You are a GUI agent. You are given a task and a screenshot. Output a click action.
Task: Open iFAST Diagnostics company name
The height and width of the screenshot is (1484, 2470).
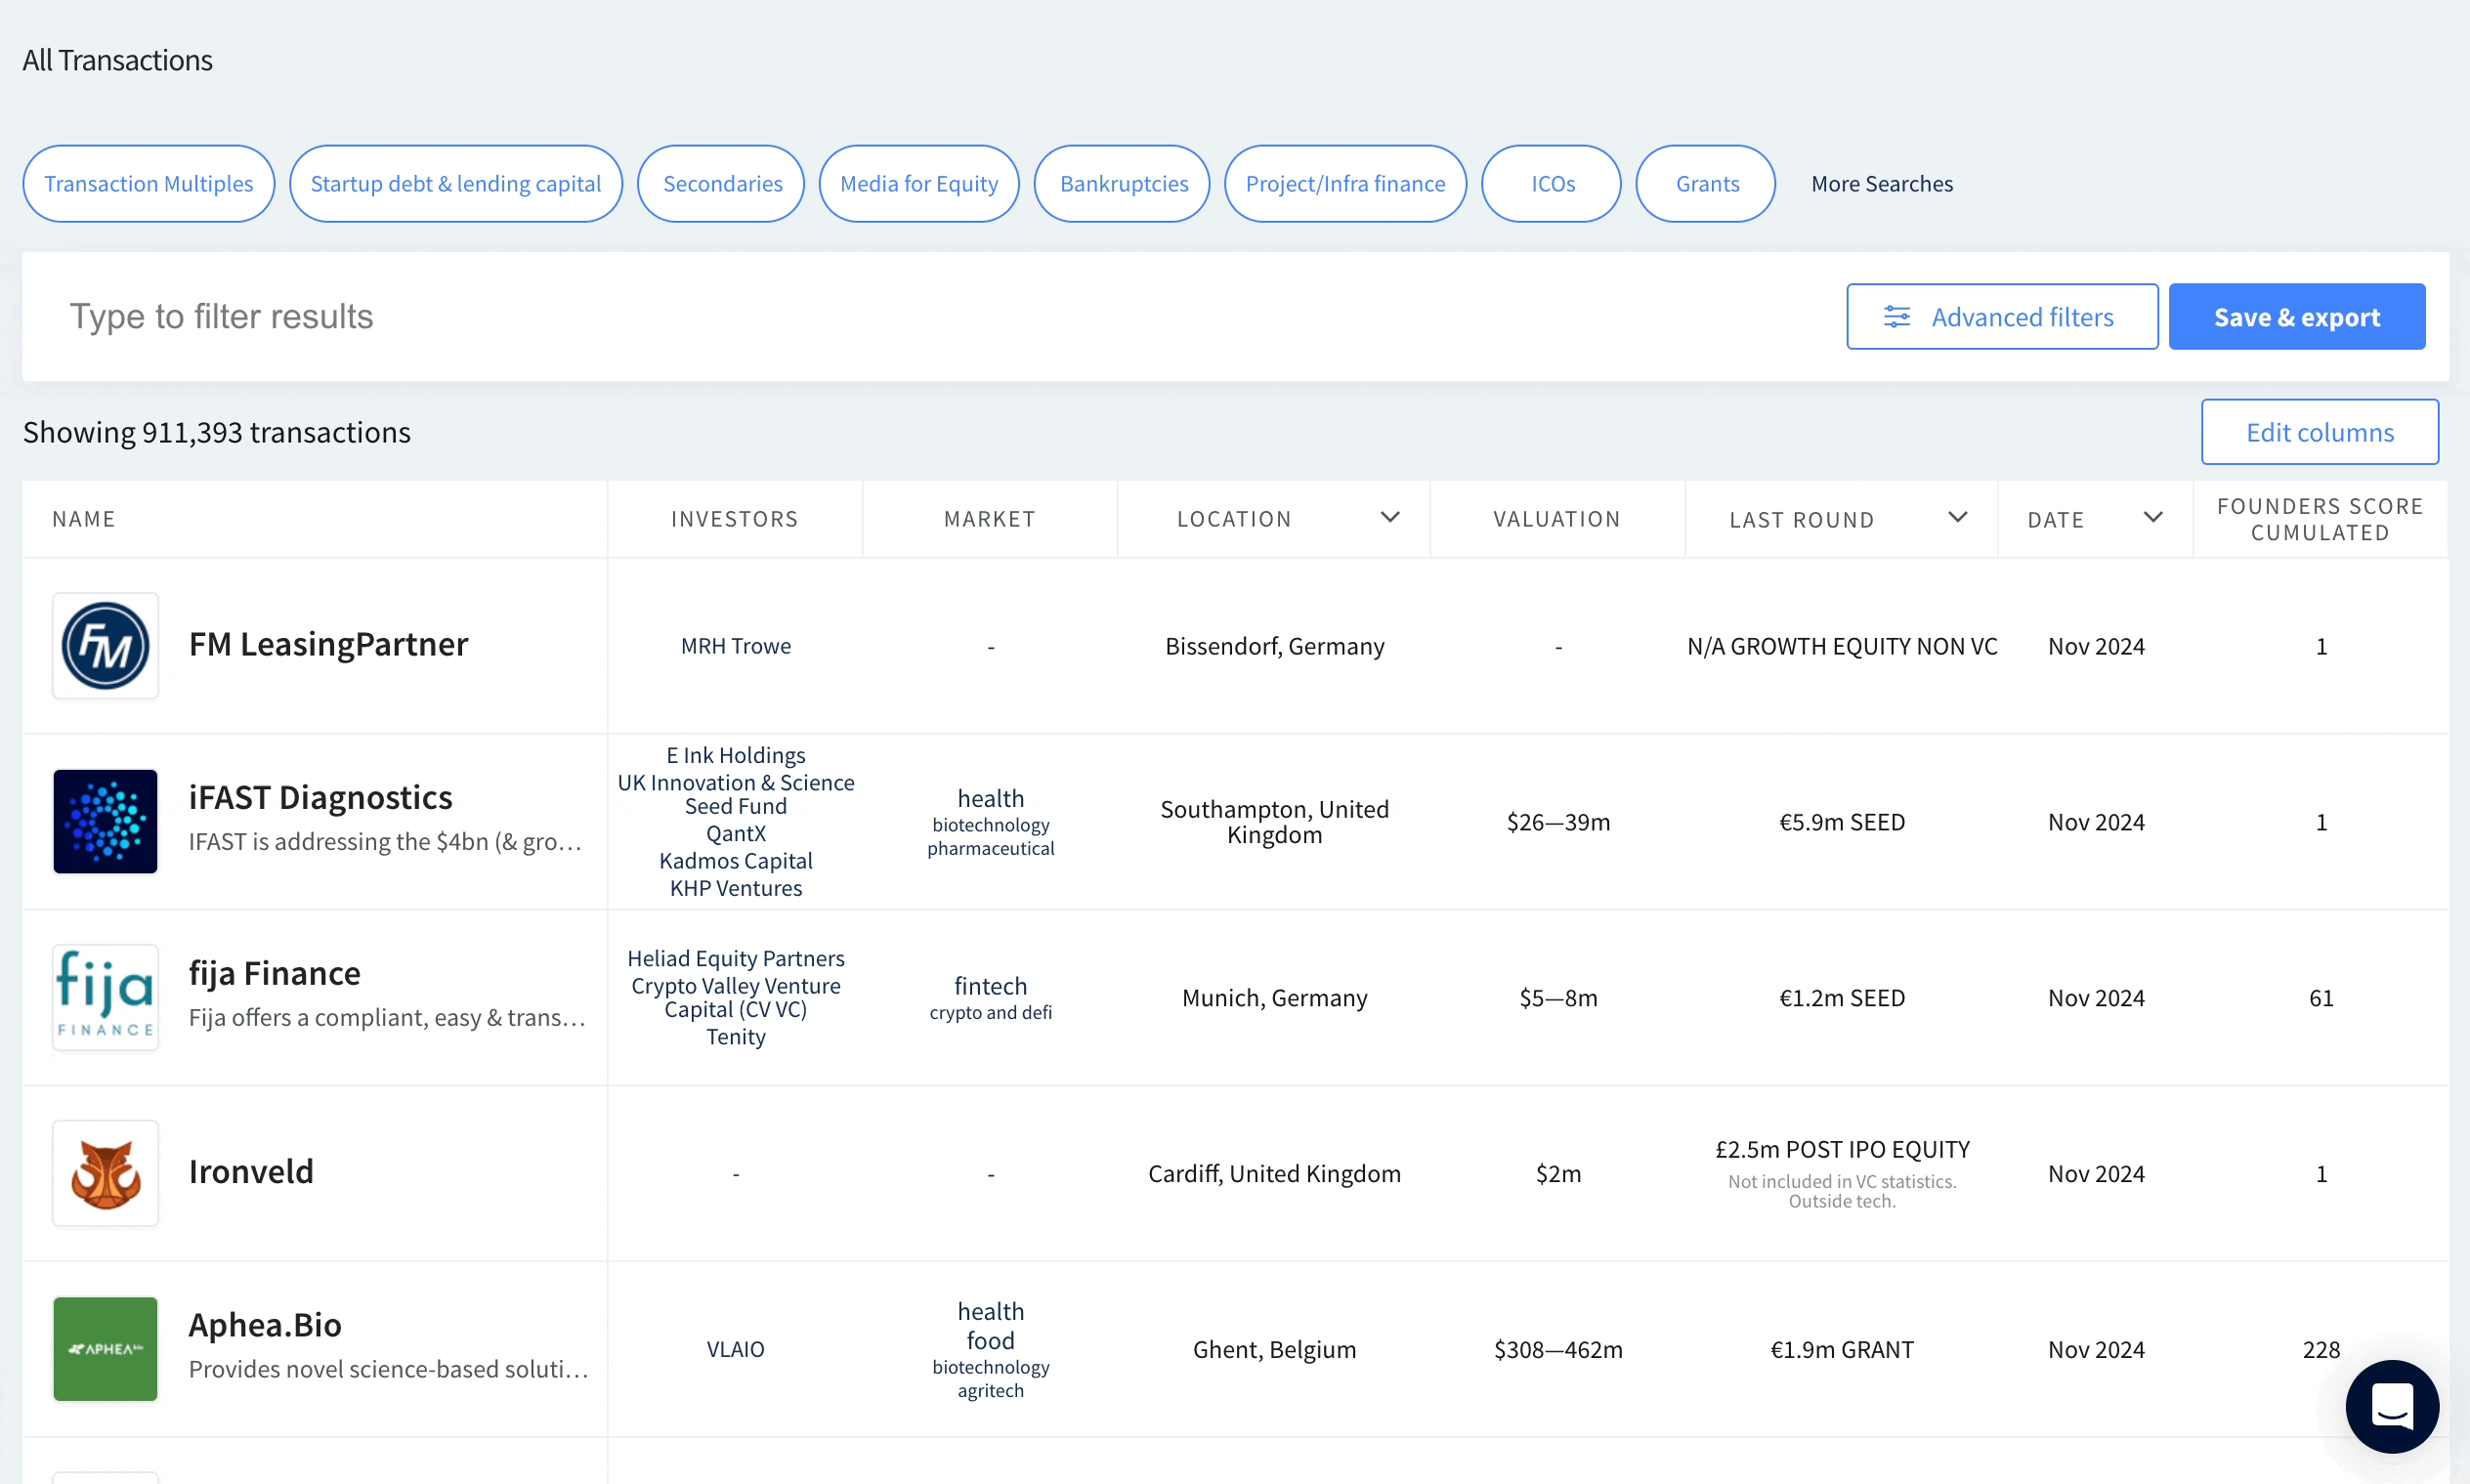(321, 797)
